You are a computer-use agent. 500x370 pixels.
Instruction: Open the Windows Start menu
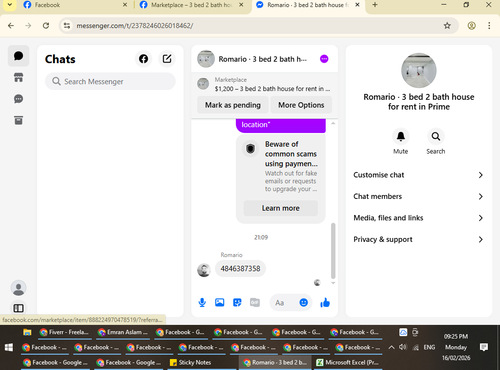[x=9, y=347]
